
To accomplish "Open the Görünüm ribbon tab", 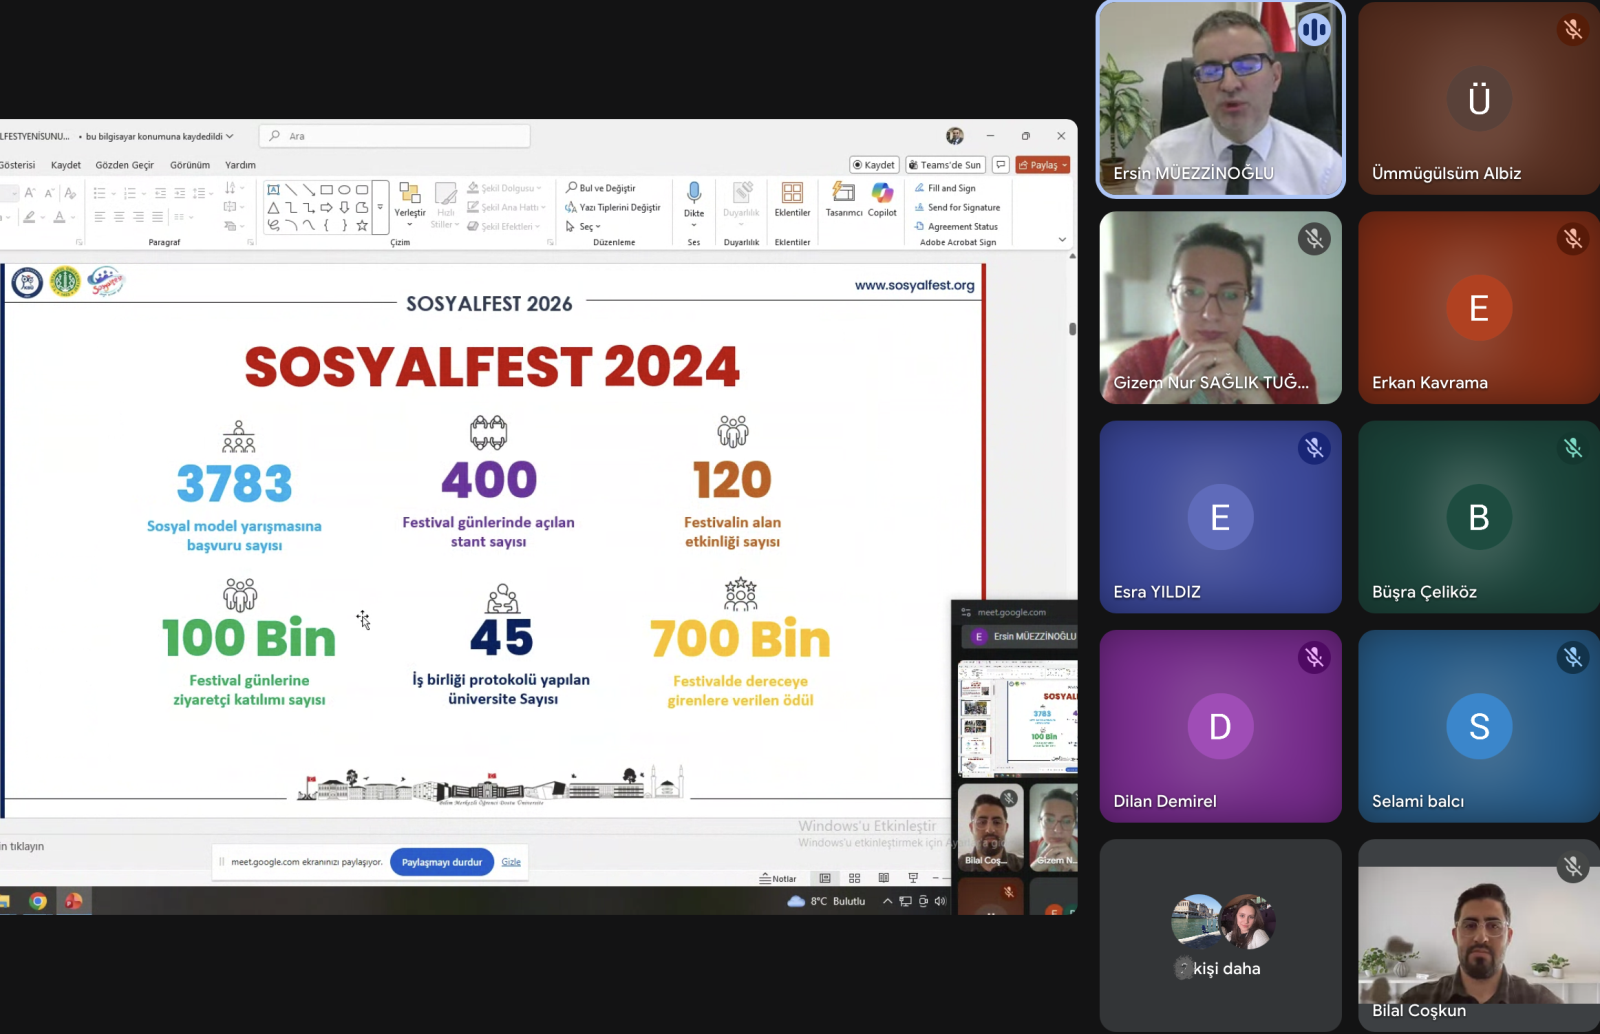I will pyautogui.click(x=190, y=165).
